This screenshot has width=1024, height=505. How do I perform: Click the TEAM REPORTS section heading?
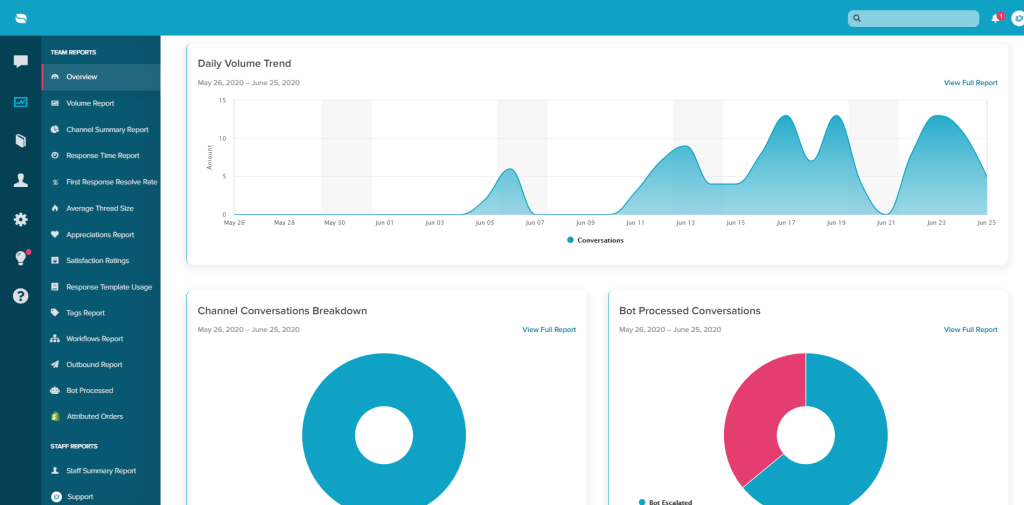pos(73,52)
